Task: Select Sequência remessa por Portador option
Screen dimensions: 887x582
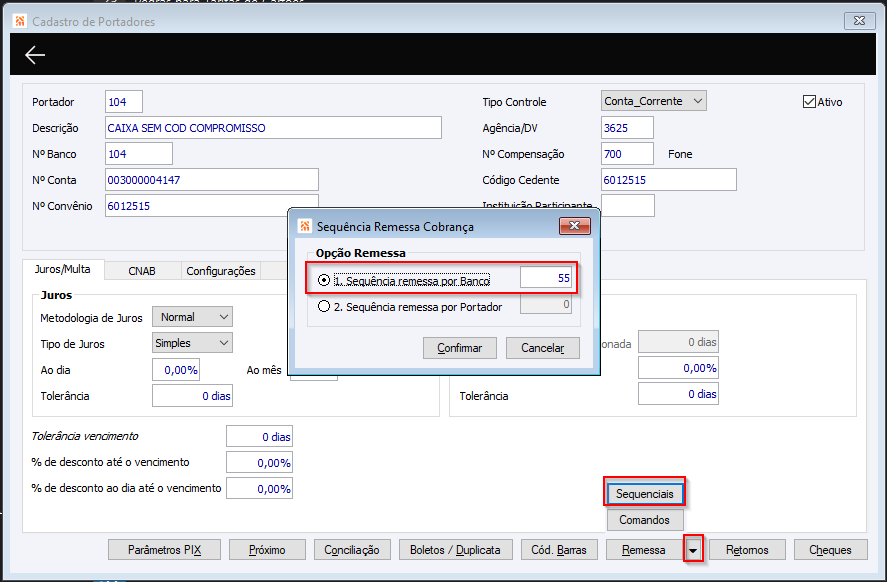Action: coord(324,307)
